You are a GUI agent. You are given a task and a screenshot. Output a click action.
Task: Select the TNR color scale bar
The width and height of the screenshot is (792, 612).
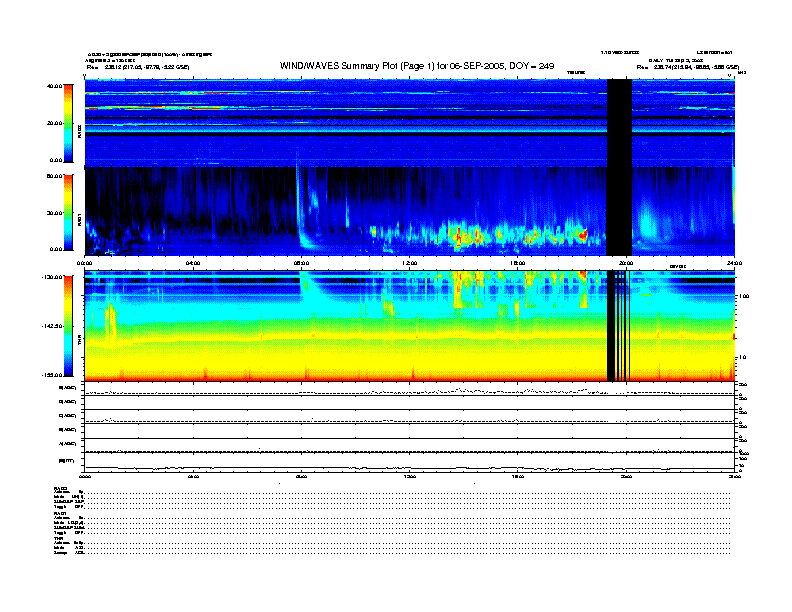click(68, 326)
